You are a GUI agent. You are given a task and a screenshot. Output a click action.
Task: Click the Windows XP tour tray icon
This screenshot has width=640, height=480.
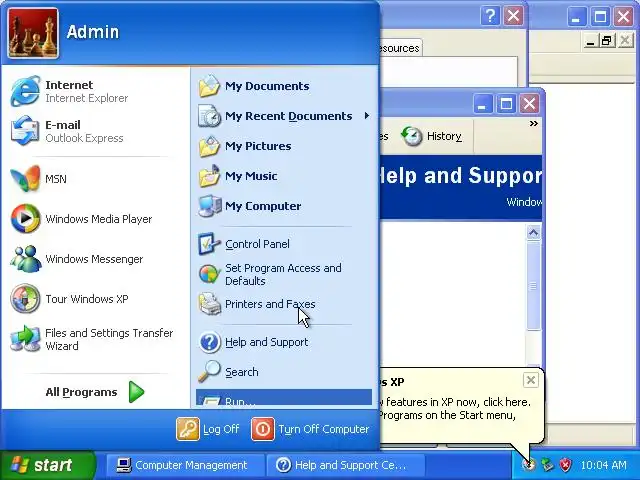529,465
